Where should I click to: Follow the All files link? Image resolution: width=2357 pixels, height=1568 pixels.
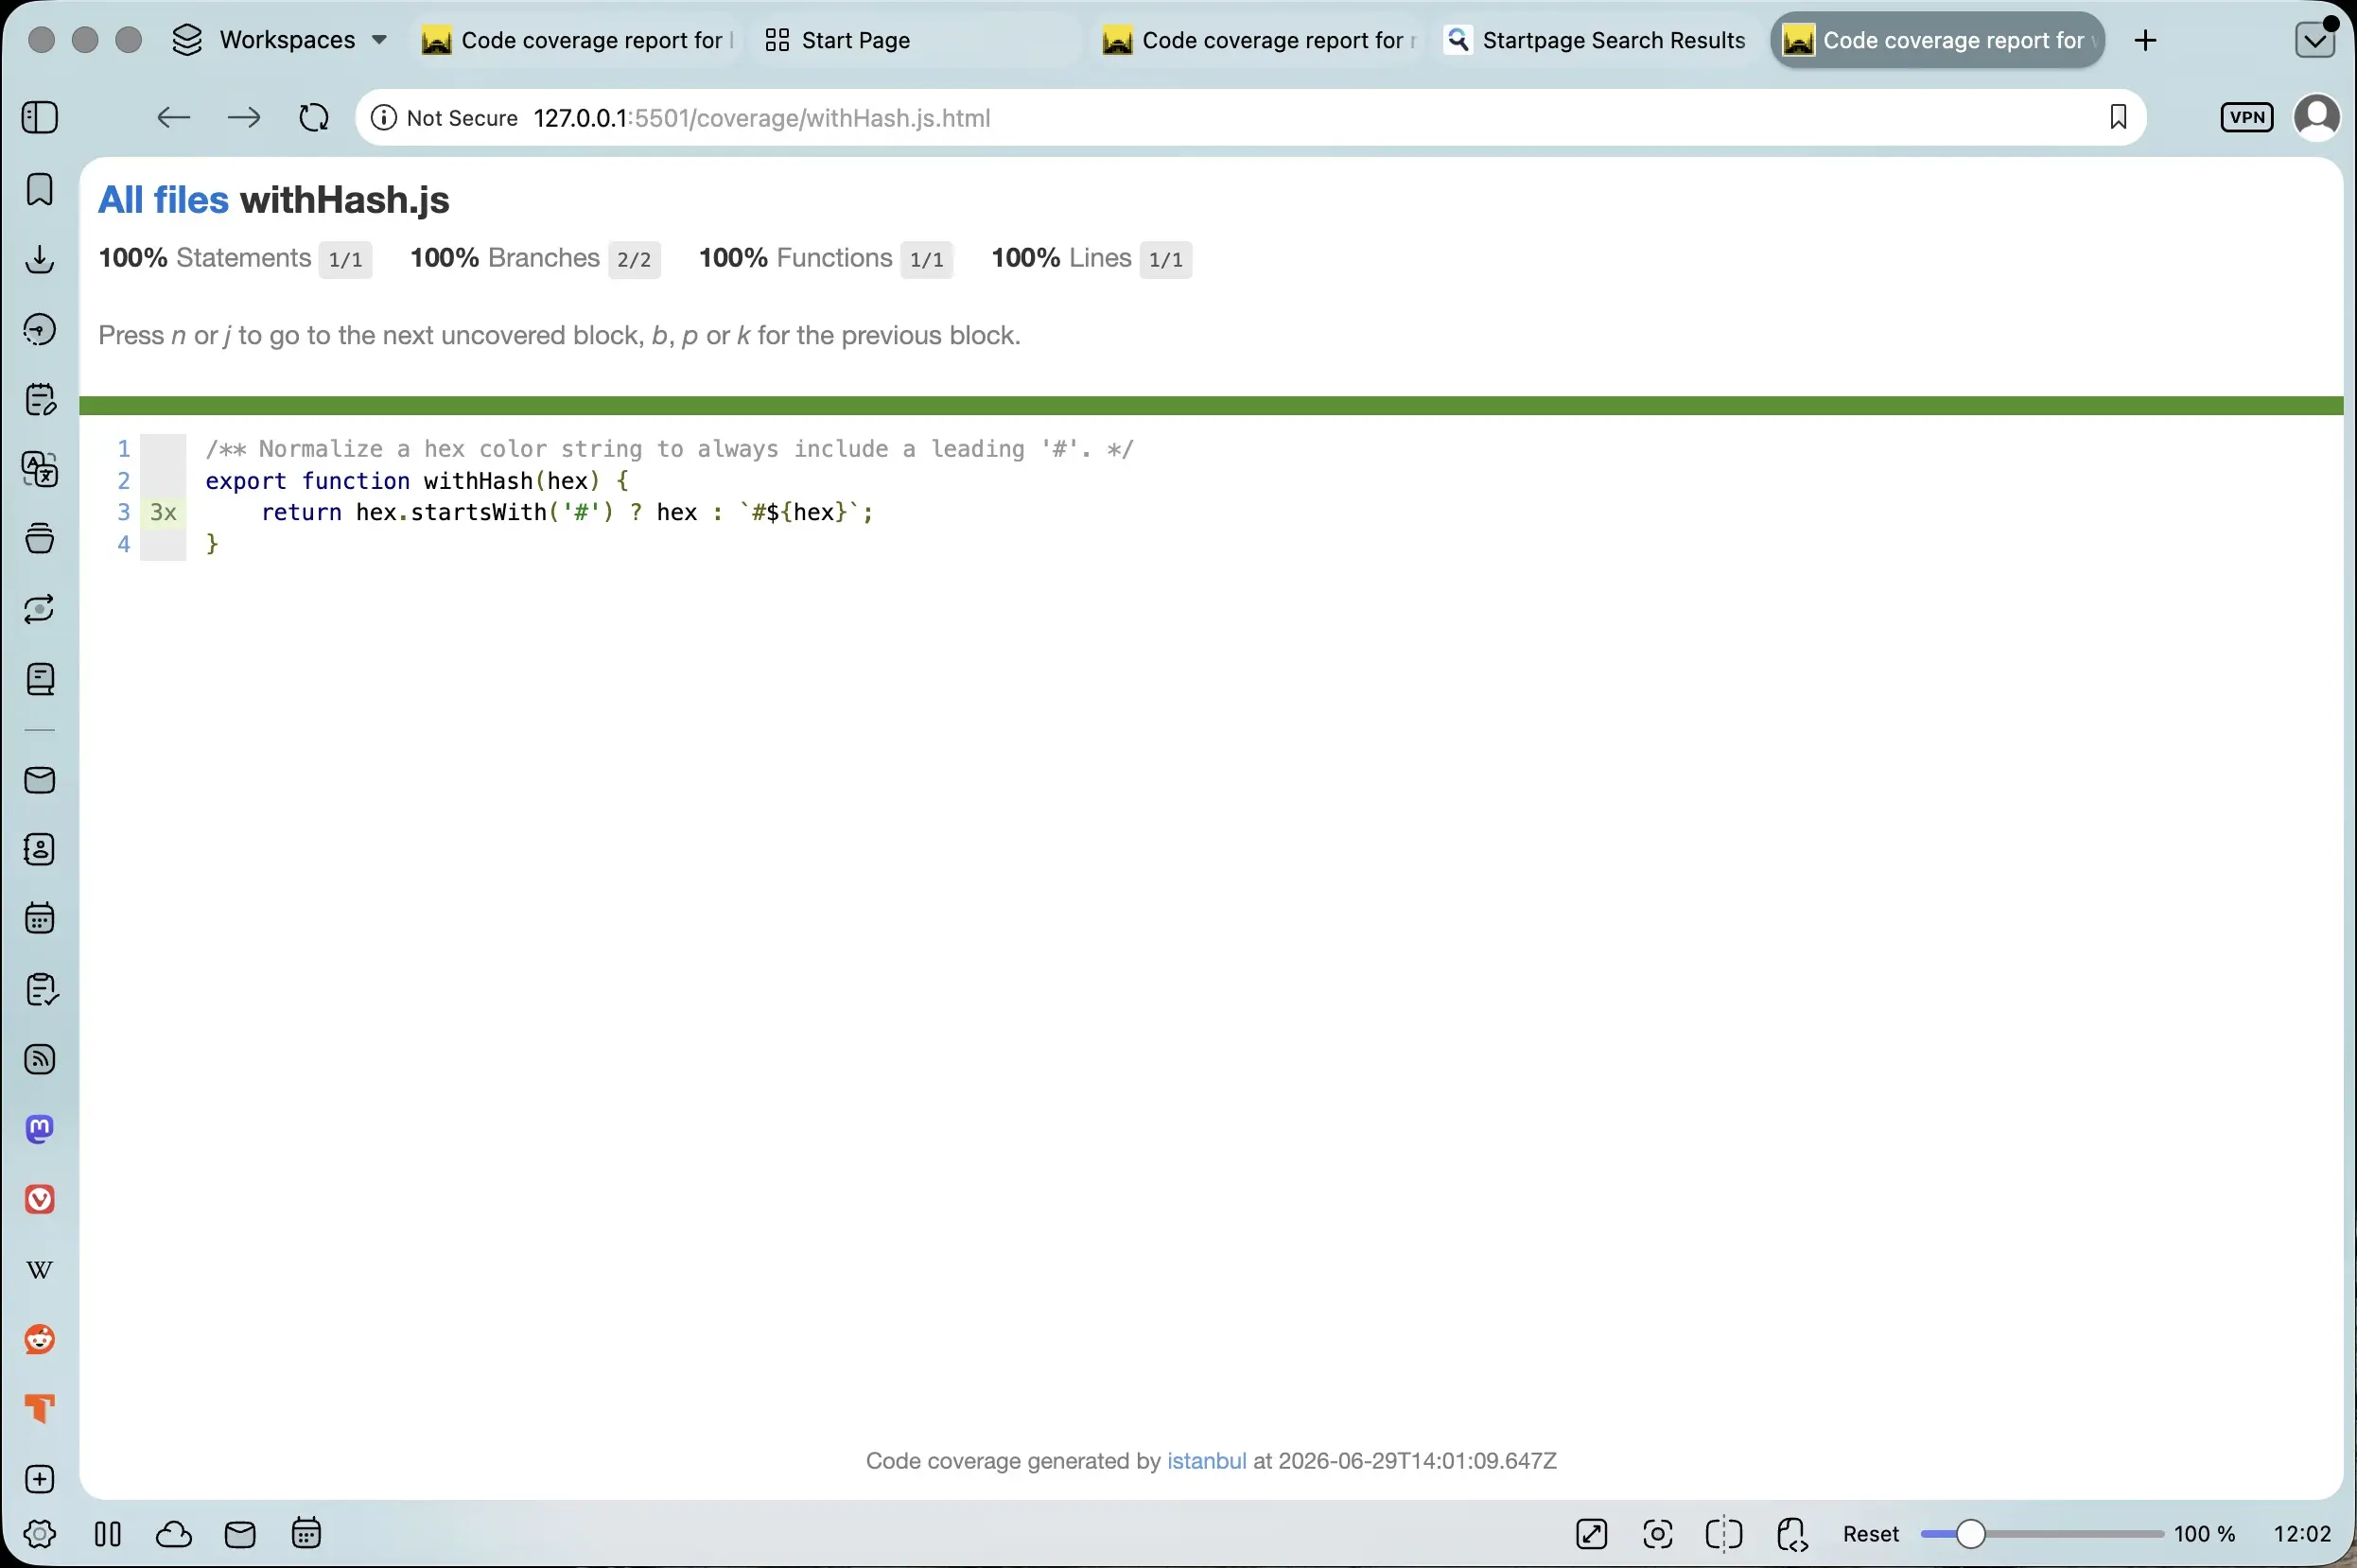click(163, 200)
